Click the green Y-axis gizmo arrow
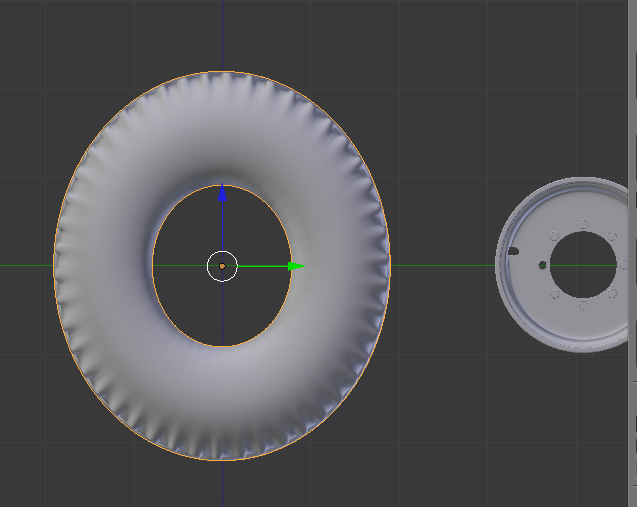 tap(296, 266)
